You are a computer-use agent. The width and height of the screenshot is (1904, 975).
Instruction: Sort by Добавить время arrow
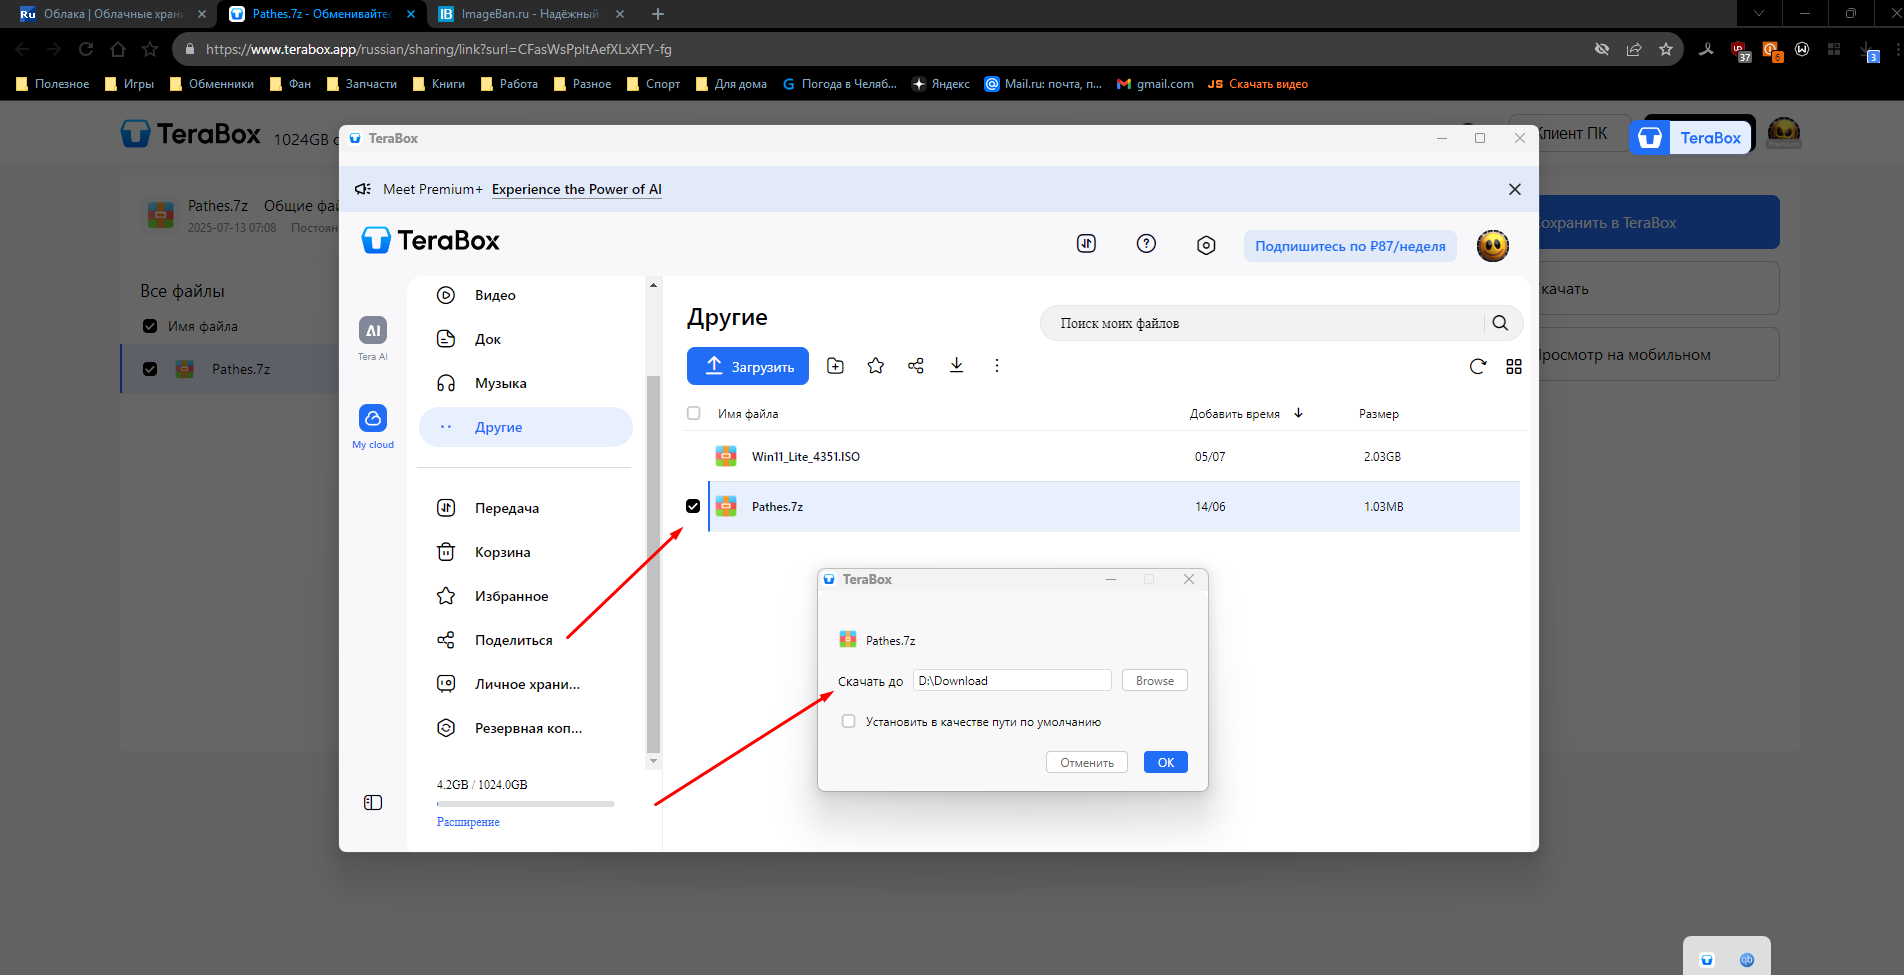pyautogui.click(x=1298, y=413)
